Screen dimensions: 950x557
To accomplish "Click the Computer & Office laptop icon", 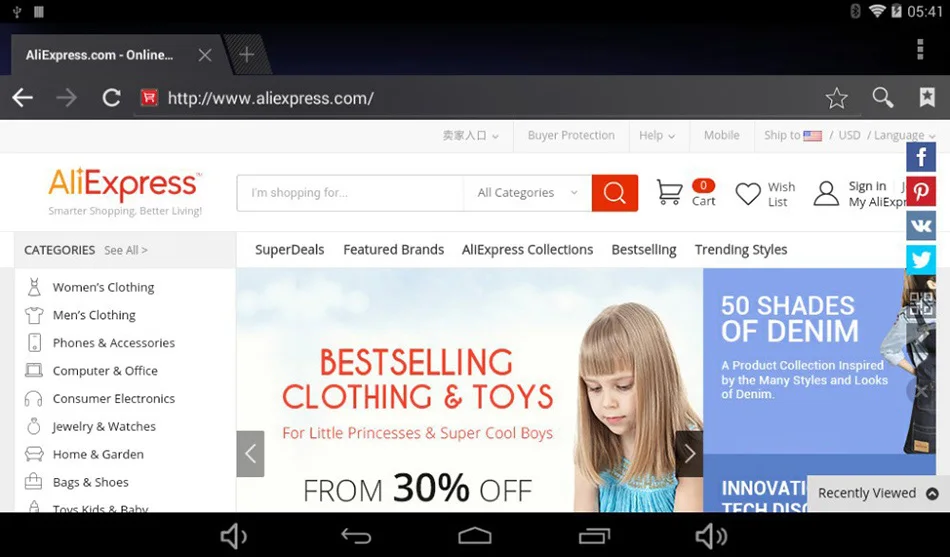I will [34, 370].
